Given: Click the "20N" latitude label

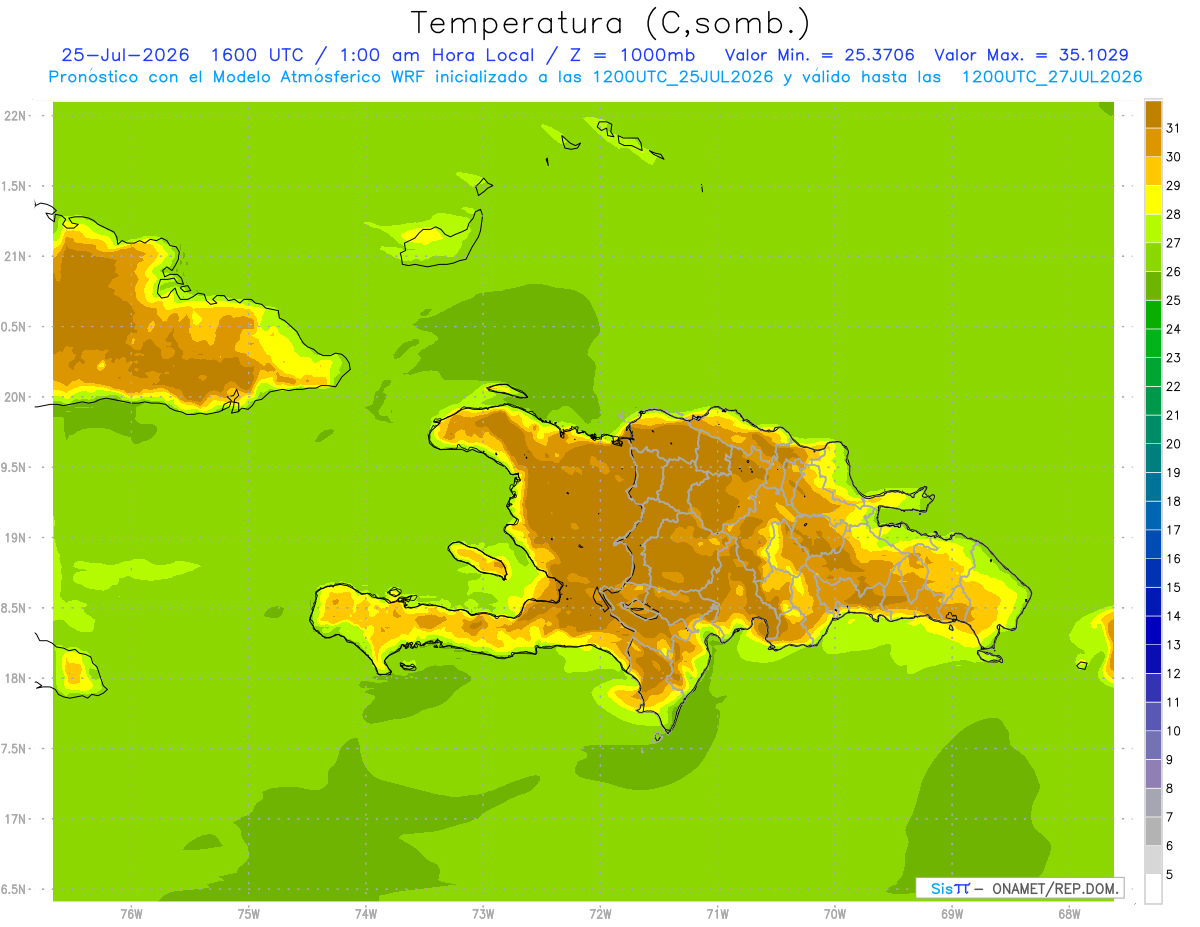Looking at the screenshot, I should click(x=16, y=397).
